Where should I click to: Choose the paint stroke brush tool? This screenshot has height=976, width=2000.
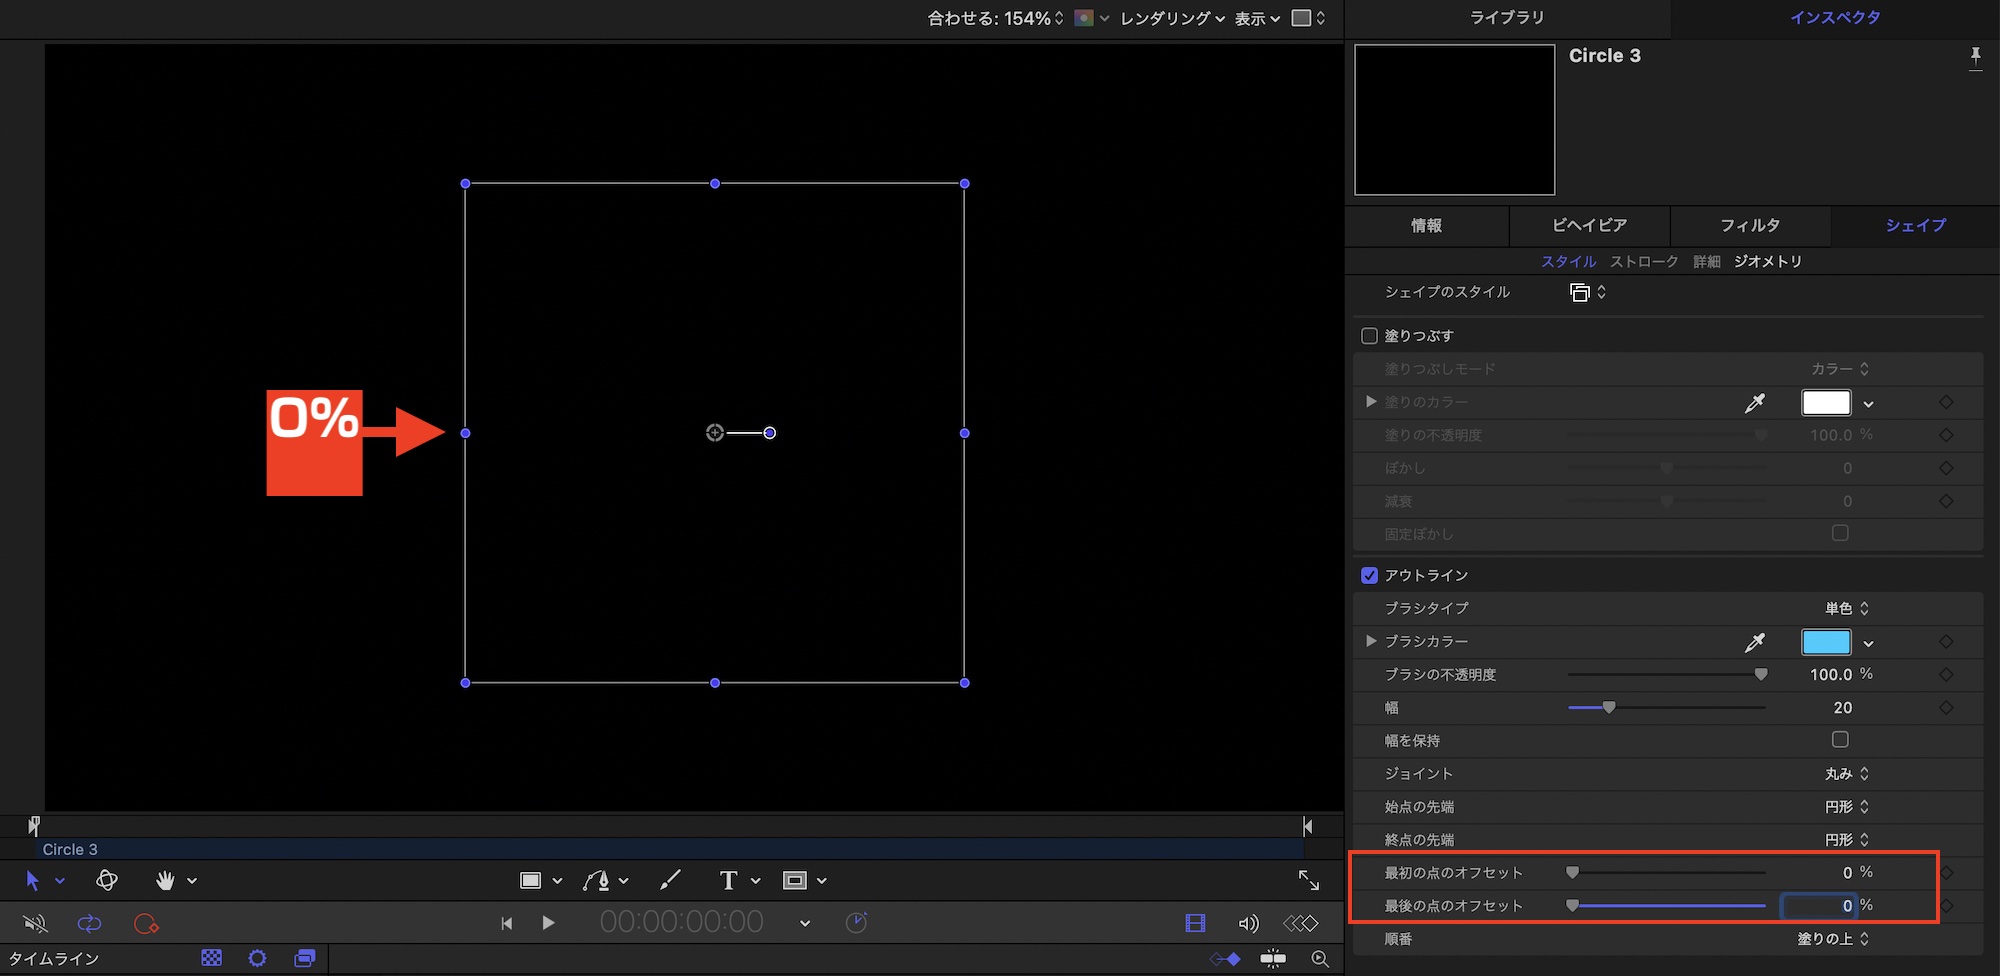click(x=670, y=880)
